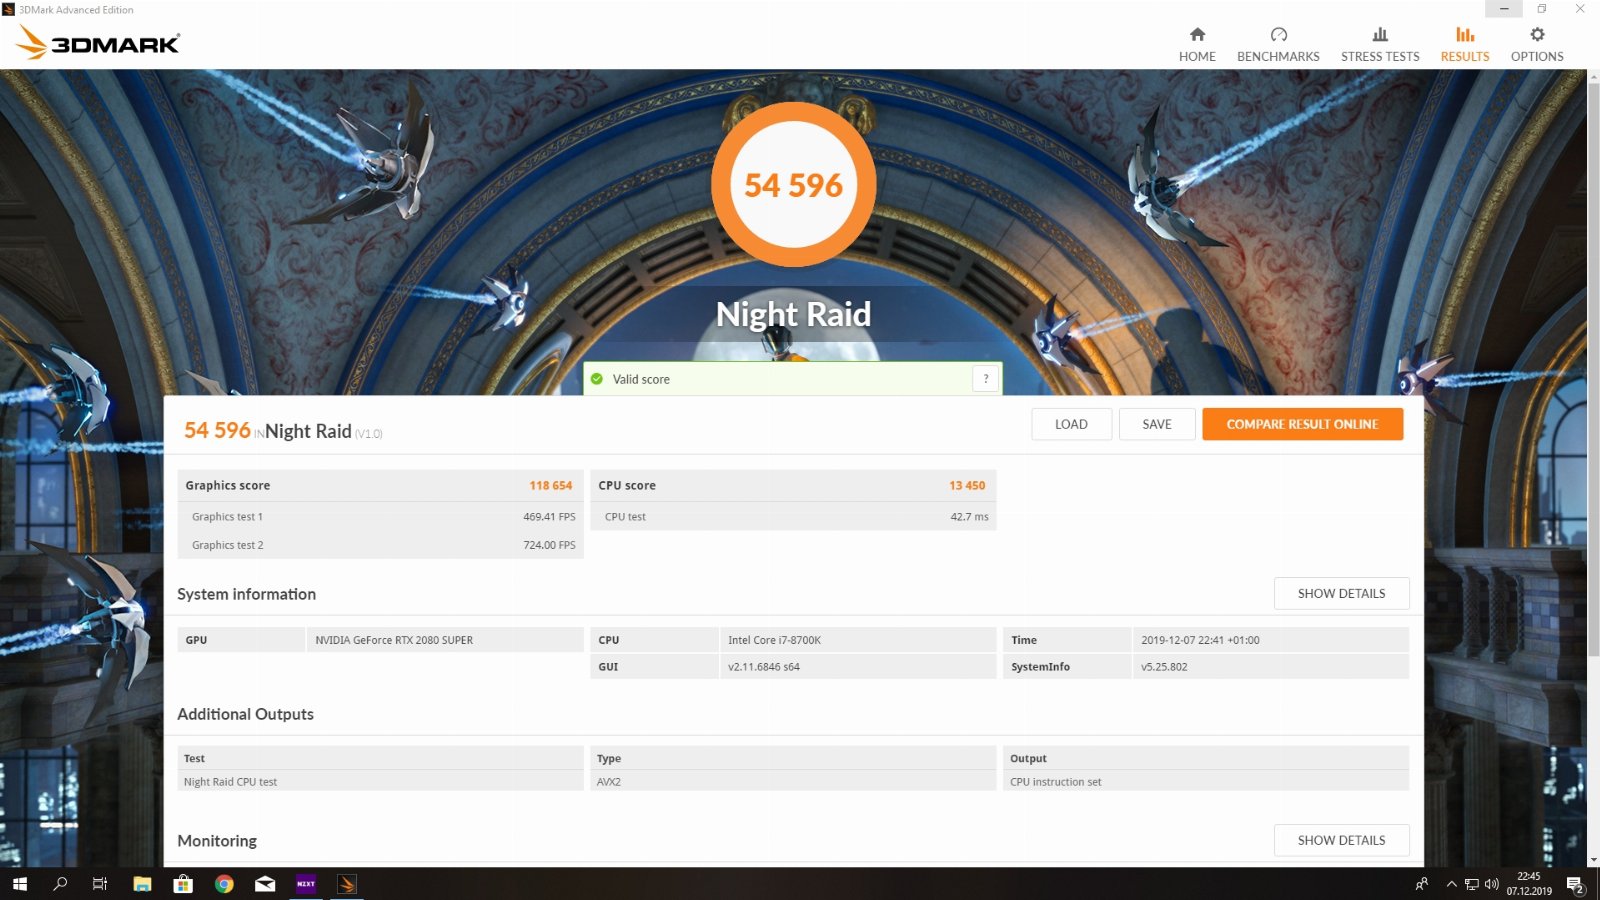Open the notification action center
1600x900 pixels.
[x=1575, y=884]
